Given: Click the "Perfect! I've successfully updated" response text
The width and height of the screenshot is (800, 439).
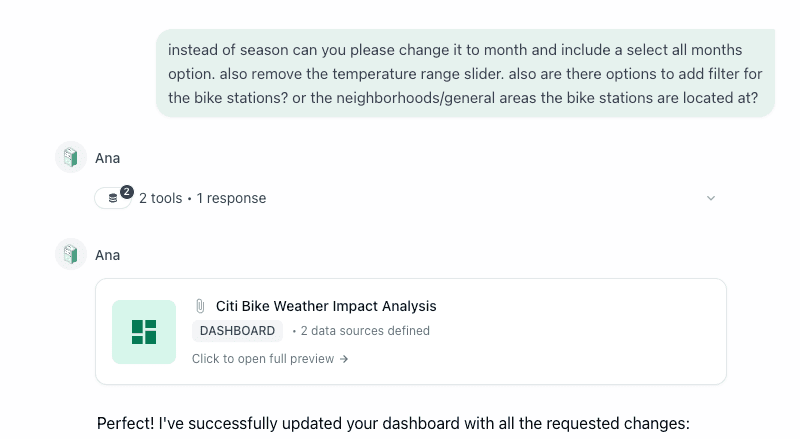Looking at the screenshot, I should coord(393,423).
